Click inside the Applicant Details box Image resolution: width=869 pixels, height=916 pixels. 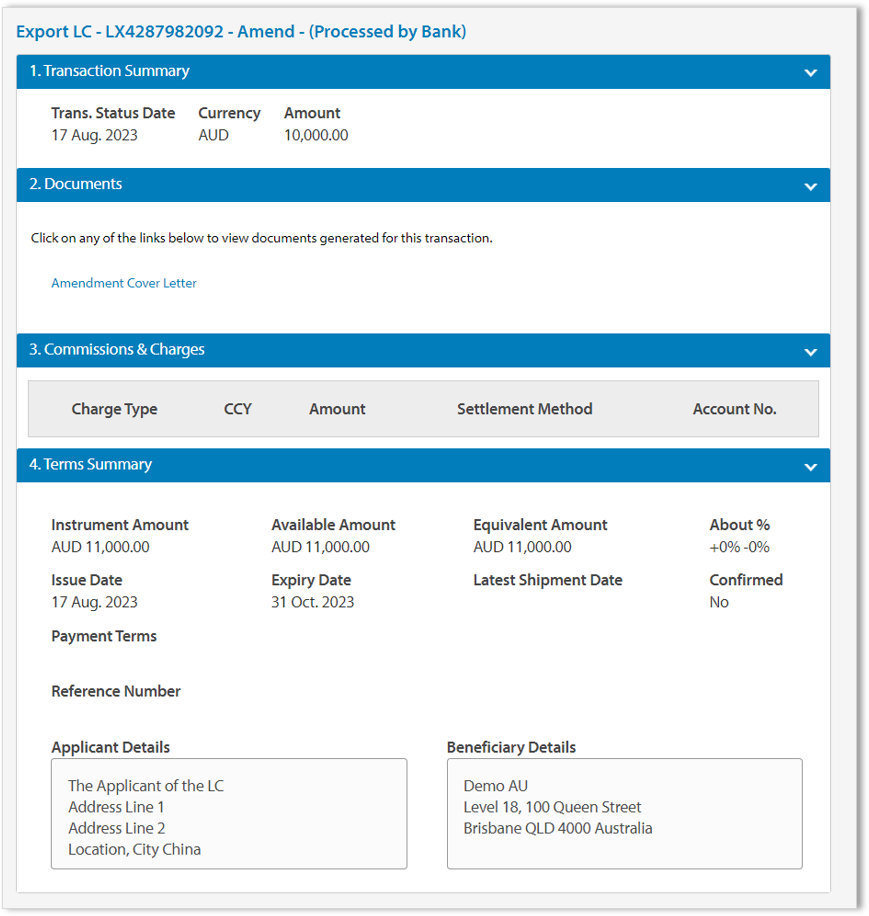[x=229, y=813]
